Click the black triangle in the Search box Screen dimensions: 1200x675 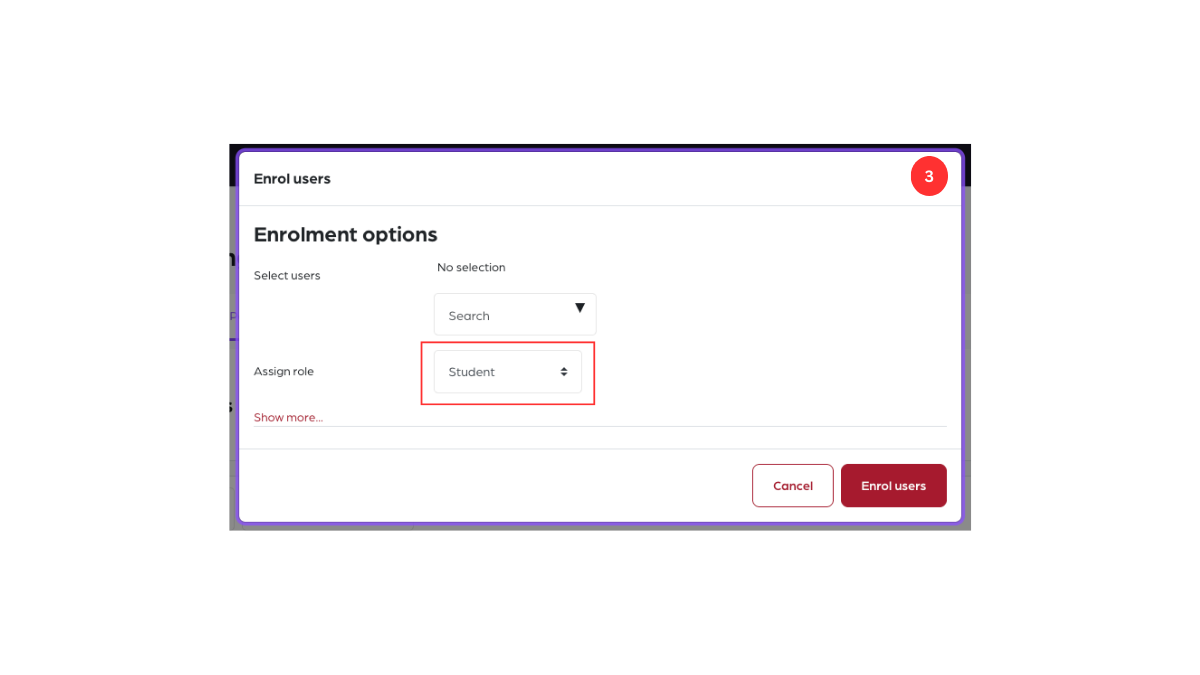pos(579,308)
